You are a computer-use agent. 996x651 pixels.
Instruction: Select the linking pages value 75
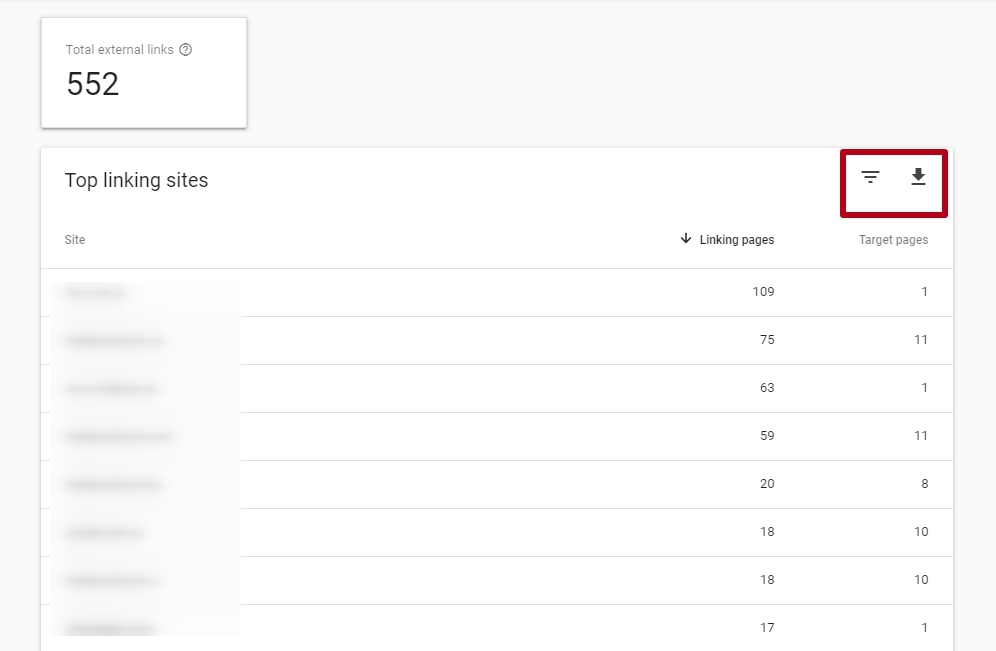point(767,340)
